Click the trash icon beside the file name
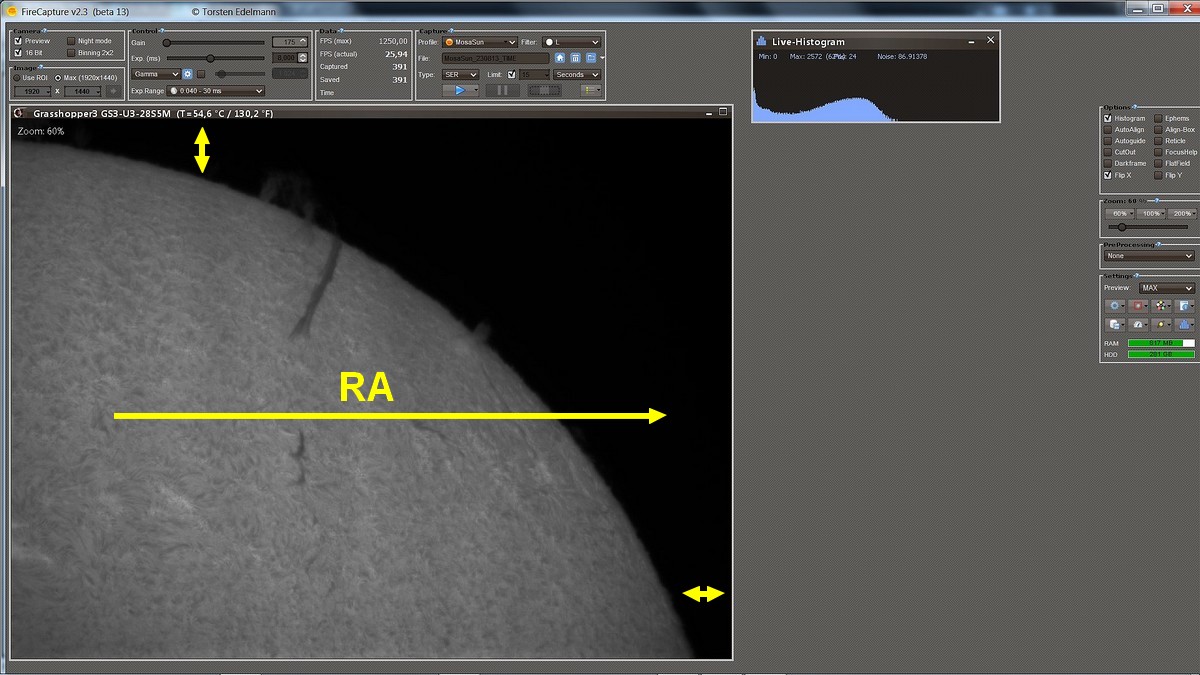 pos(575,58)
